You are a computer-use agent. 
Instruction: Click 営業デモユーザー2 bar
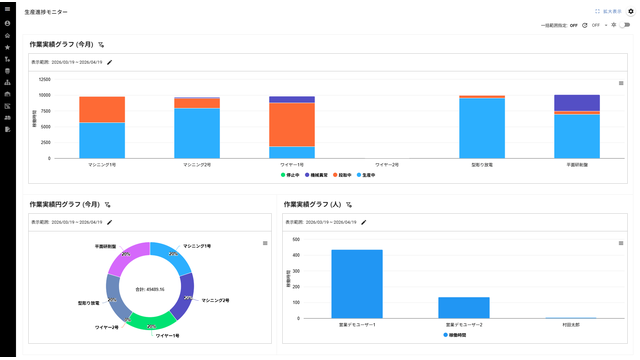(x=464, y=308)
